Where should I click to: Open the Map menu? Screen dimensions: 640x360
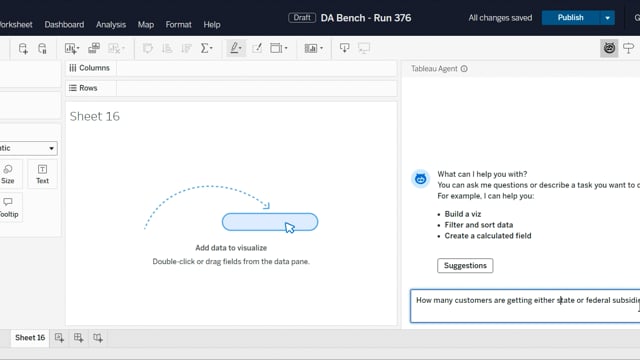click(146, 24)
